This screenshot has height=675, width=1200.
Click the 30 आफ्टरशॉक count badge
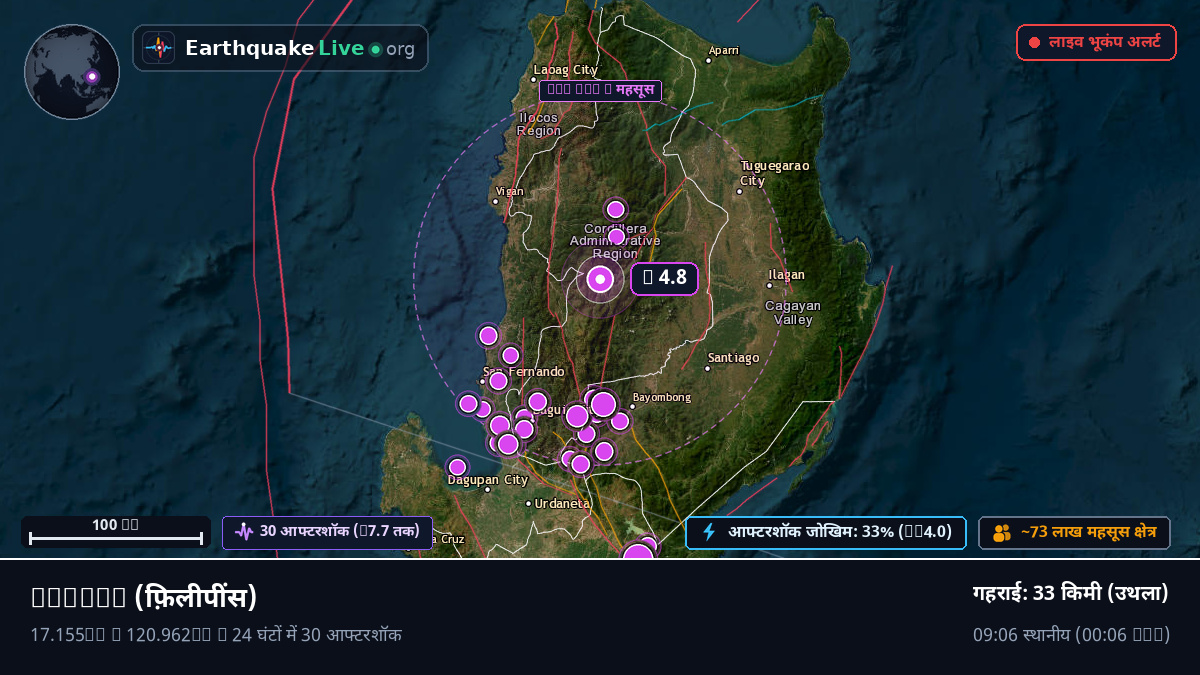(x=327, y=532)
